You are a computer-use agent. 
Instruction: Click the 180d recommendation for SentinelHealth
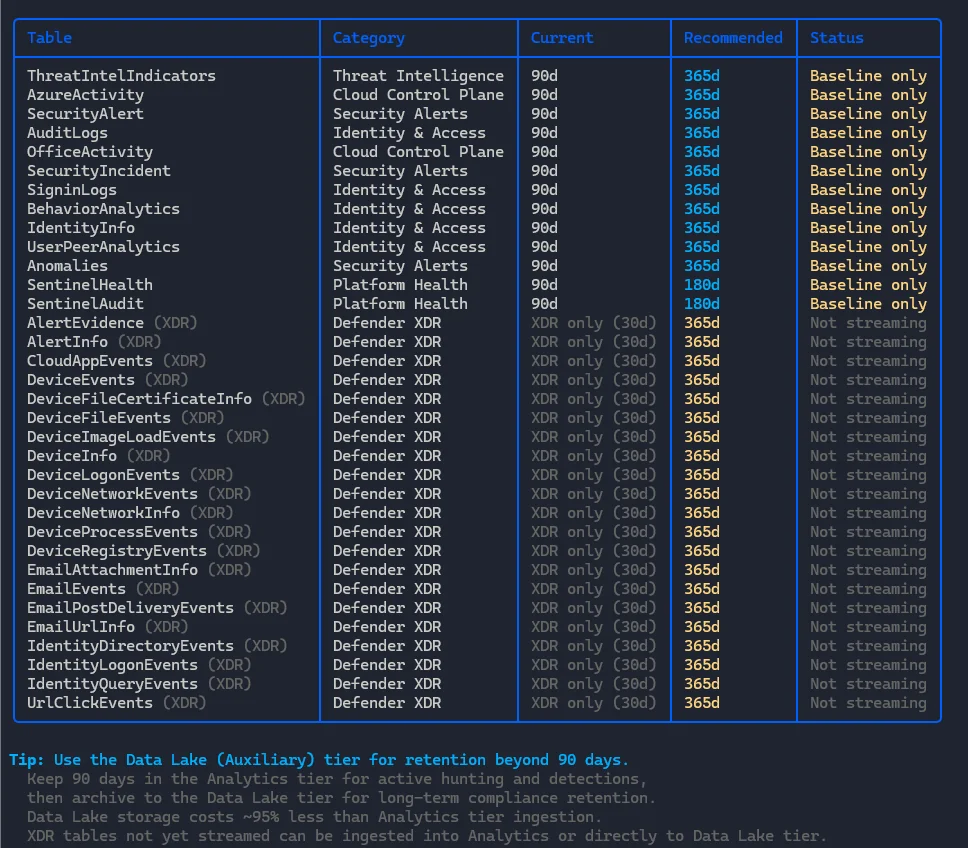pos(701,285)
